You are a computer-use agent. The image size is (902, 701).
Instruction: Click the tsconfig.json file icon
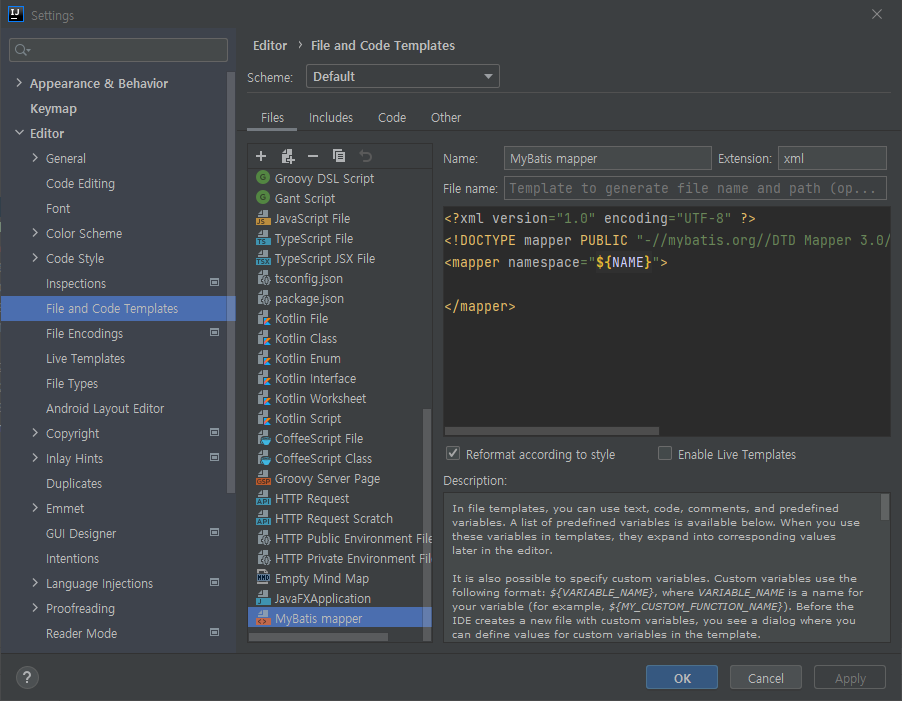point(263,278)
